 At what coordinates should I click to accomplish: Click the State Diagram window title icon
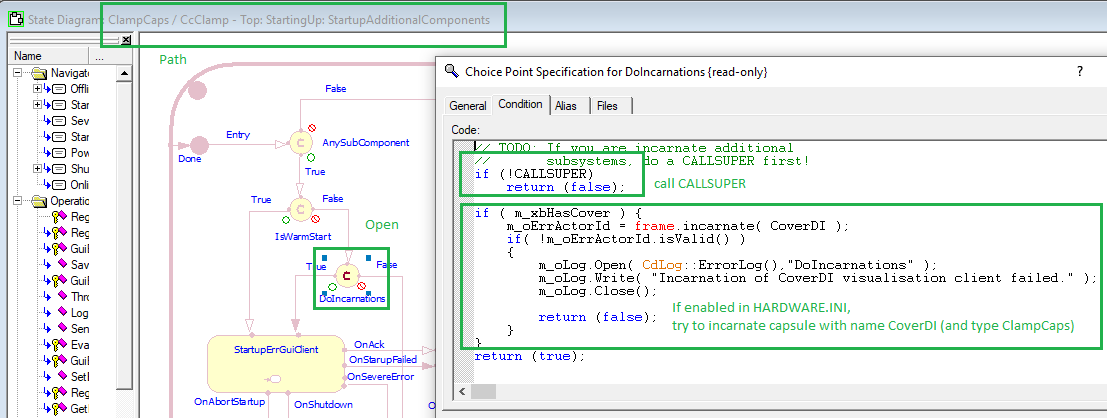click(x=15, y=18)
